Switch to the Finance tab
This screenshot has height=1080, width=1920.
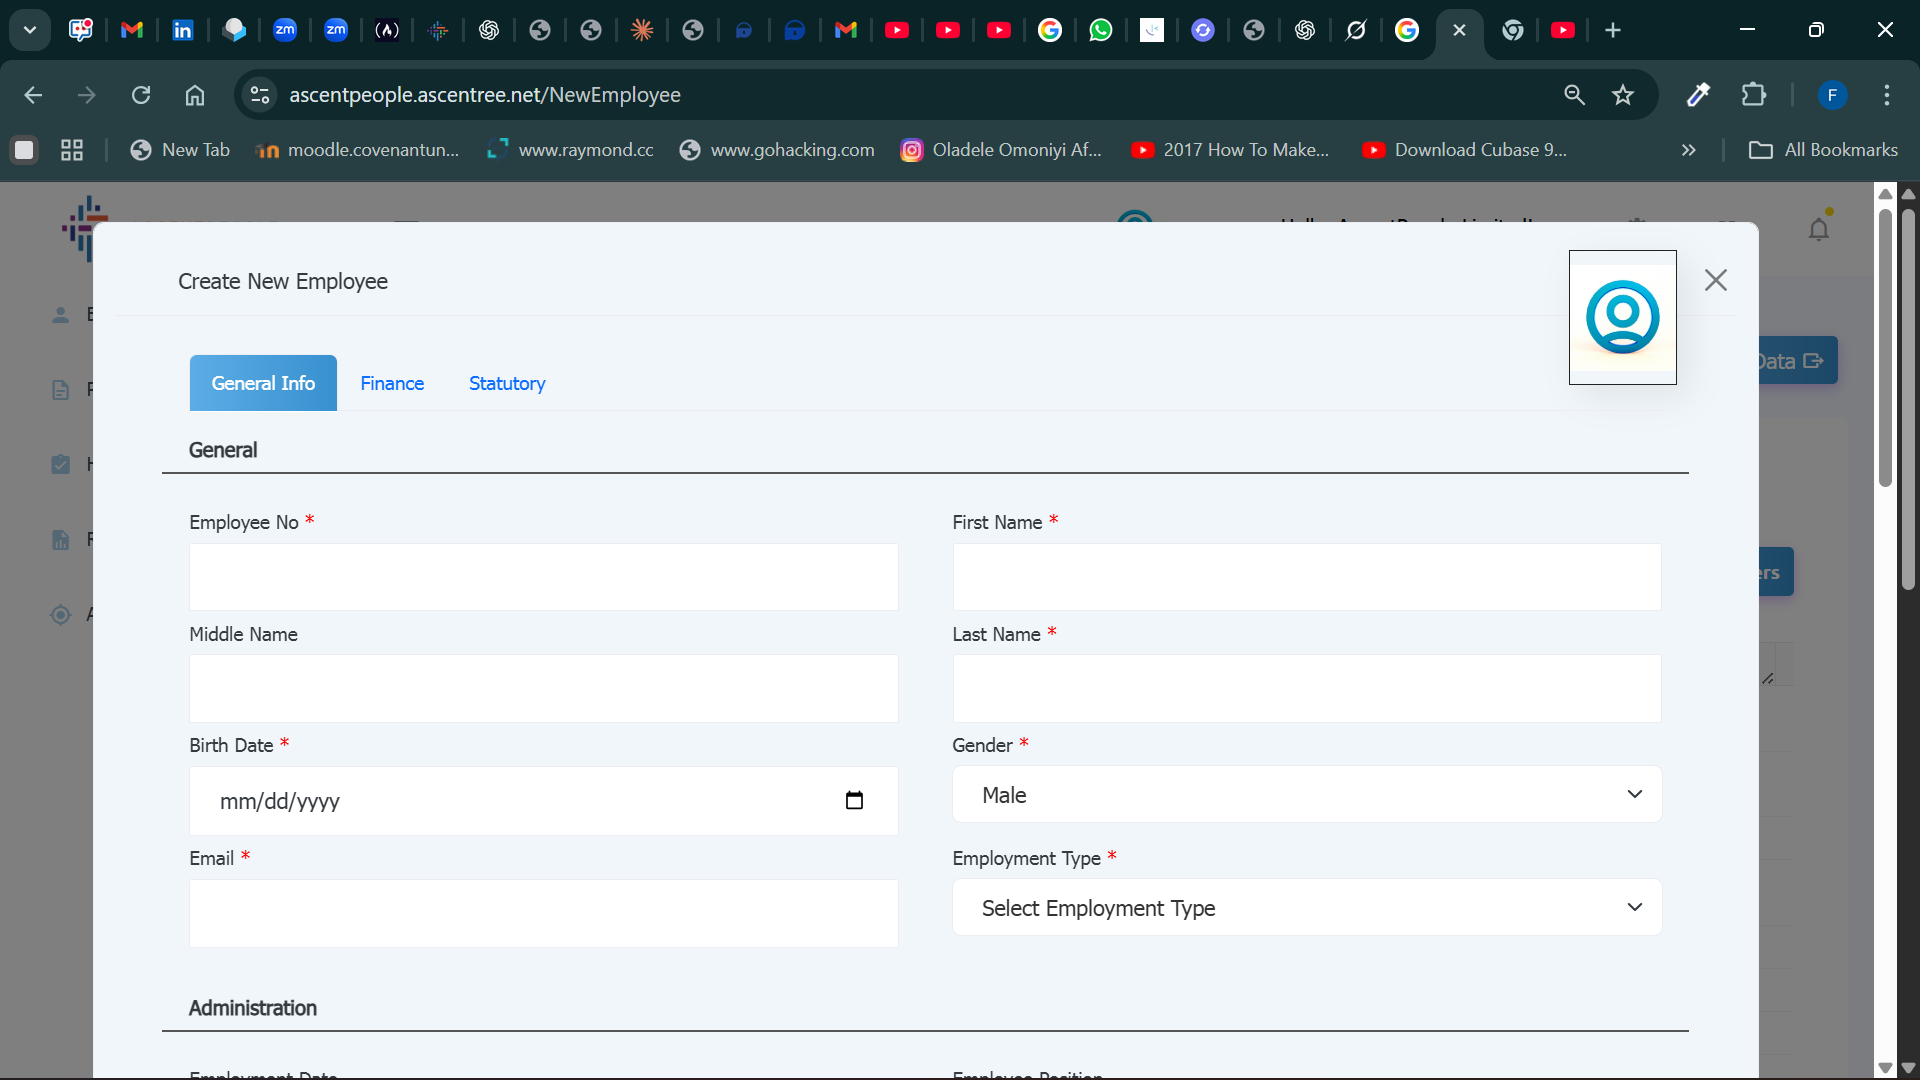(392, 383)
